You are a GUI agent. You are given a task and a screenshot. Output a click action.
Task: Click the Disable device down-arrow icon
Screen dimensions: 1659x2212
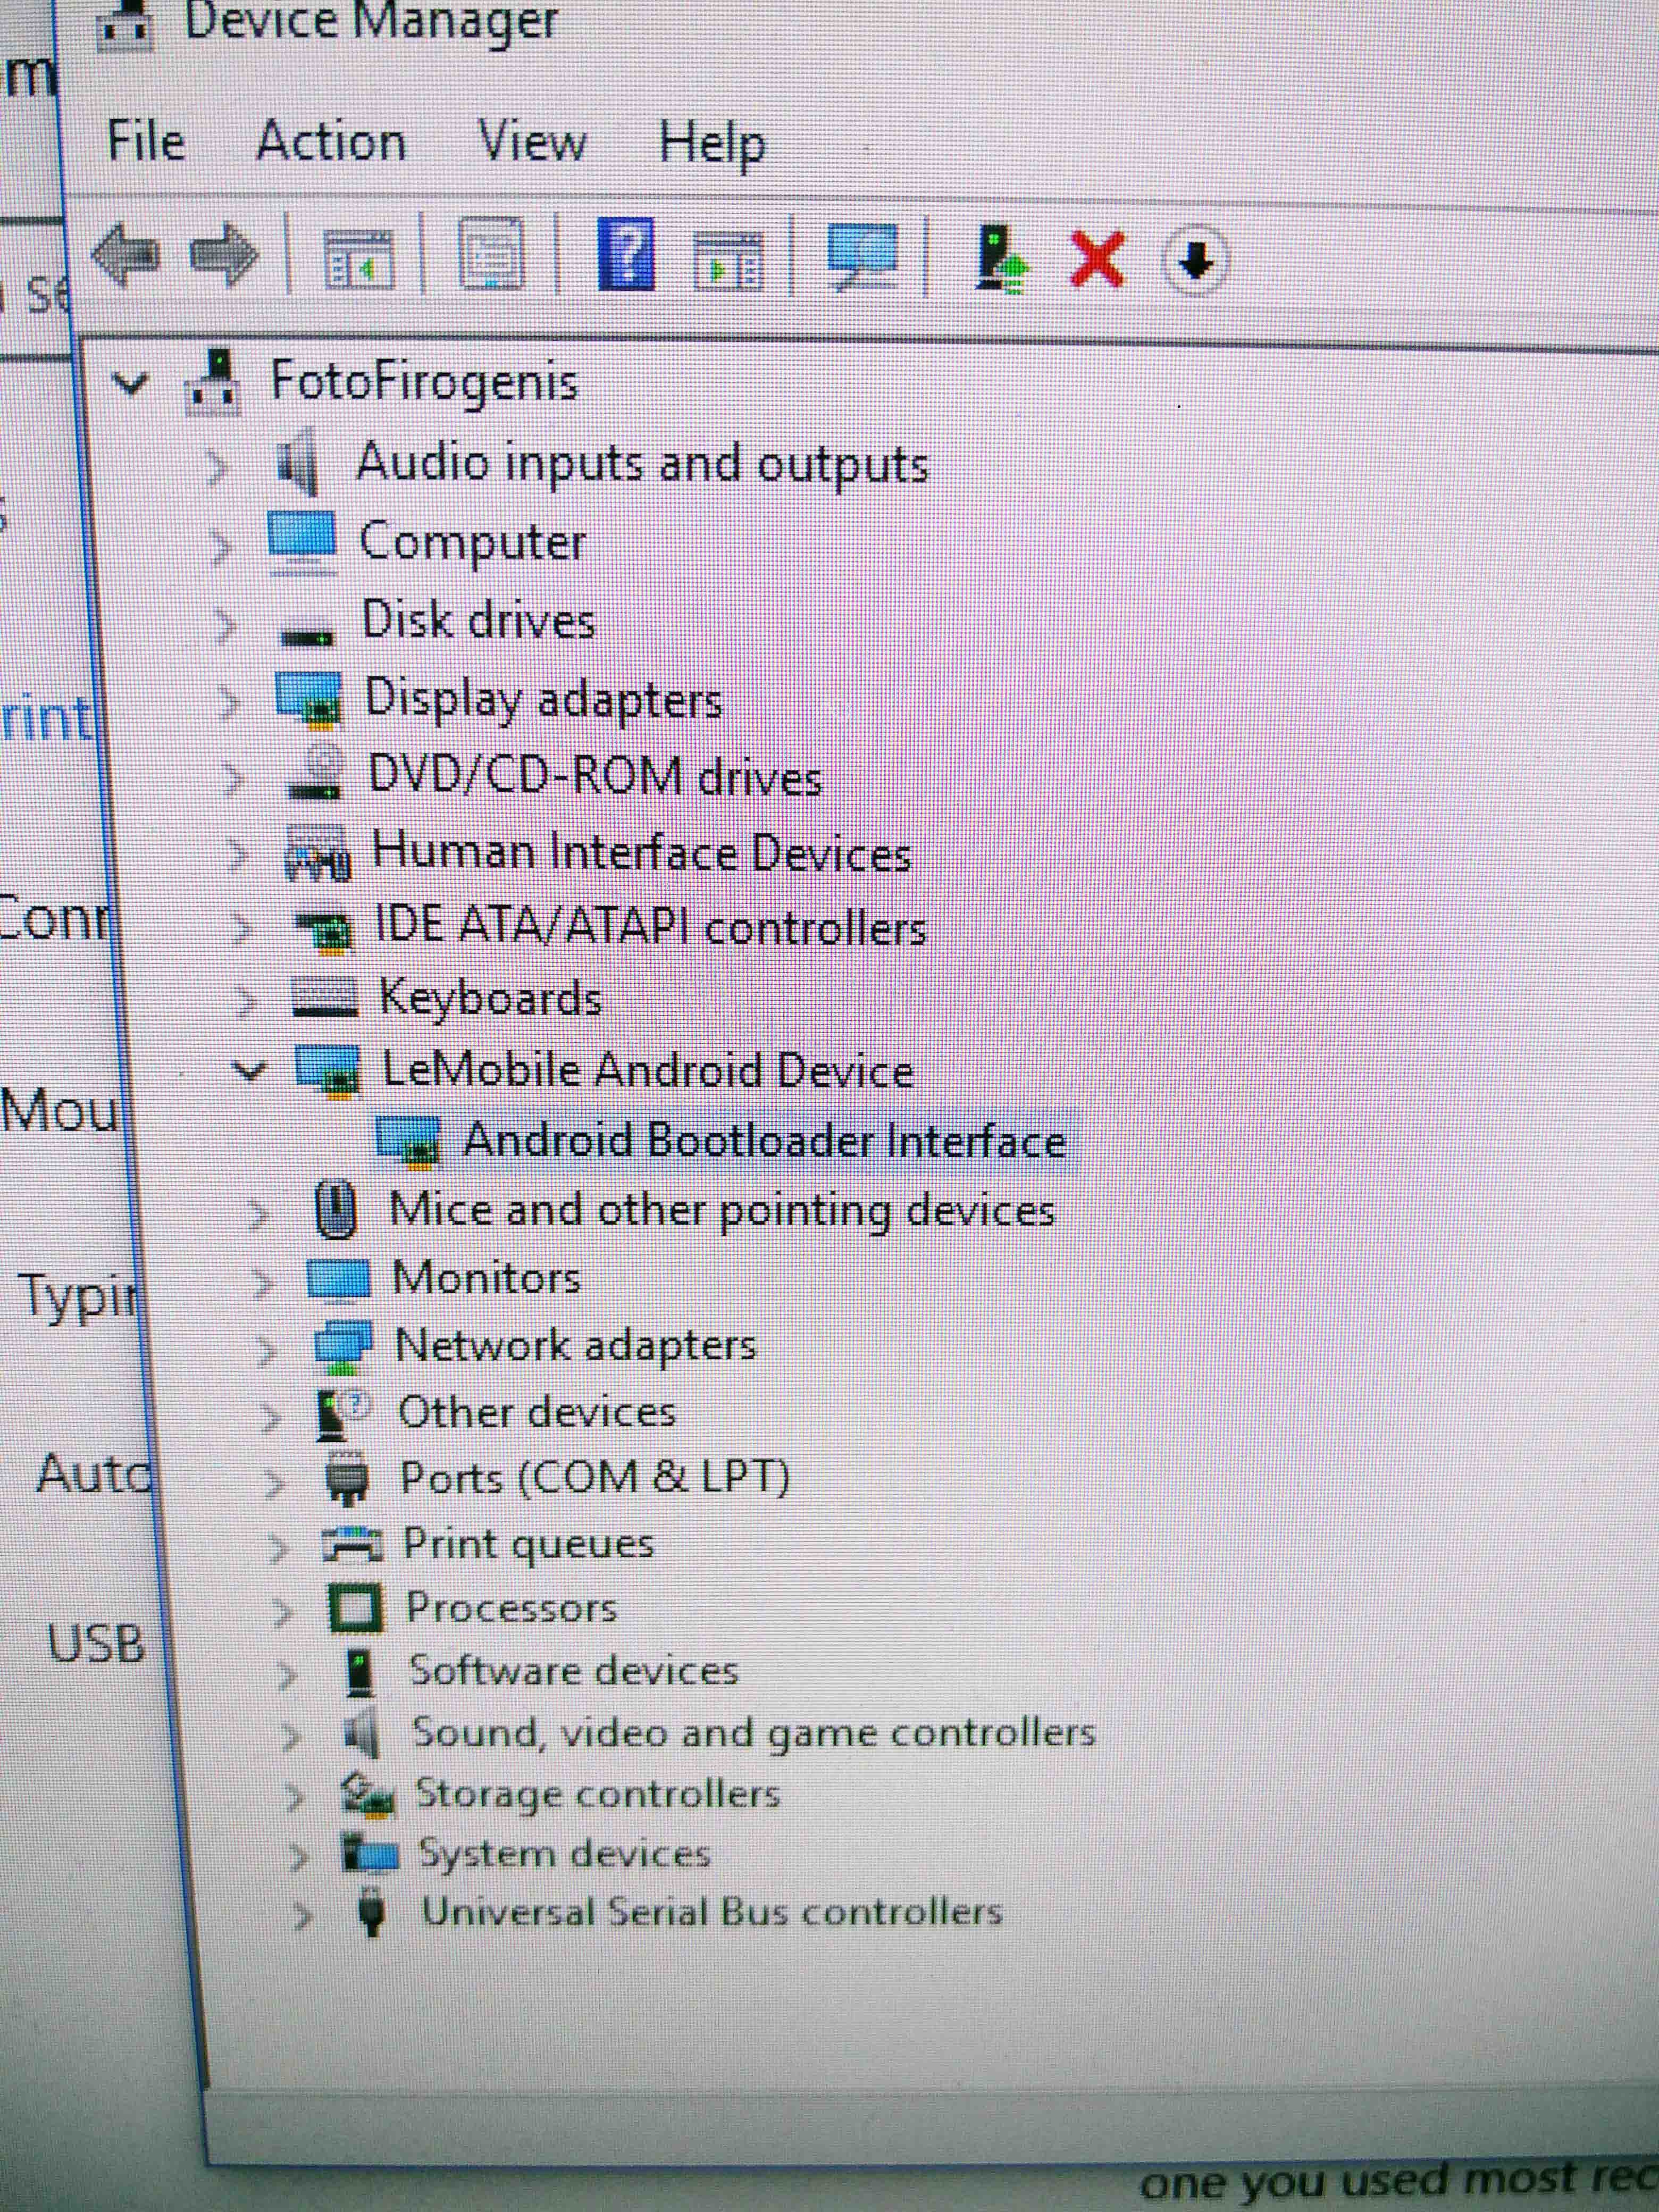tap(1195, 262)
